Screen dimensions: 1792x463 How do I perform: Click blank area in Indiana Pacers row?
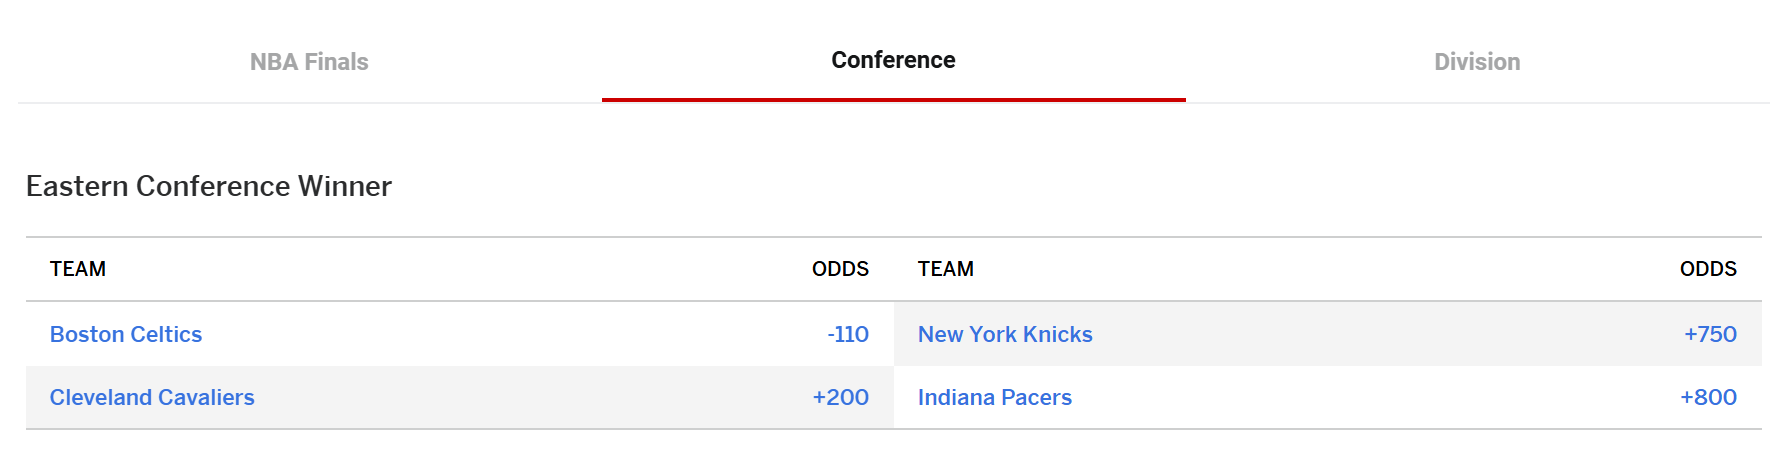(x=1375, y=397)
